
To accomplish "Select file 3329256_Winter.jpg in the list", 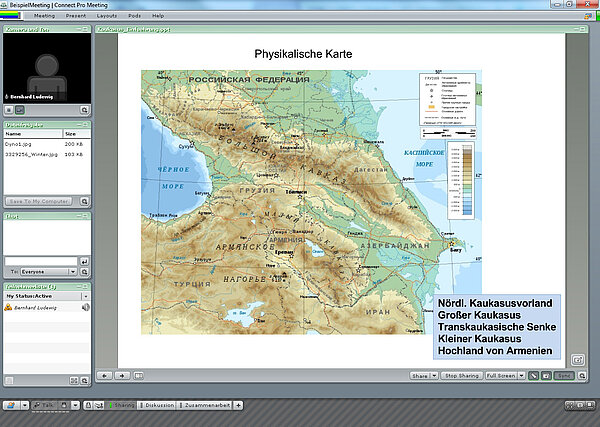I will [32, 156].
